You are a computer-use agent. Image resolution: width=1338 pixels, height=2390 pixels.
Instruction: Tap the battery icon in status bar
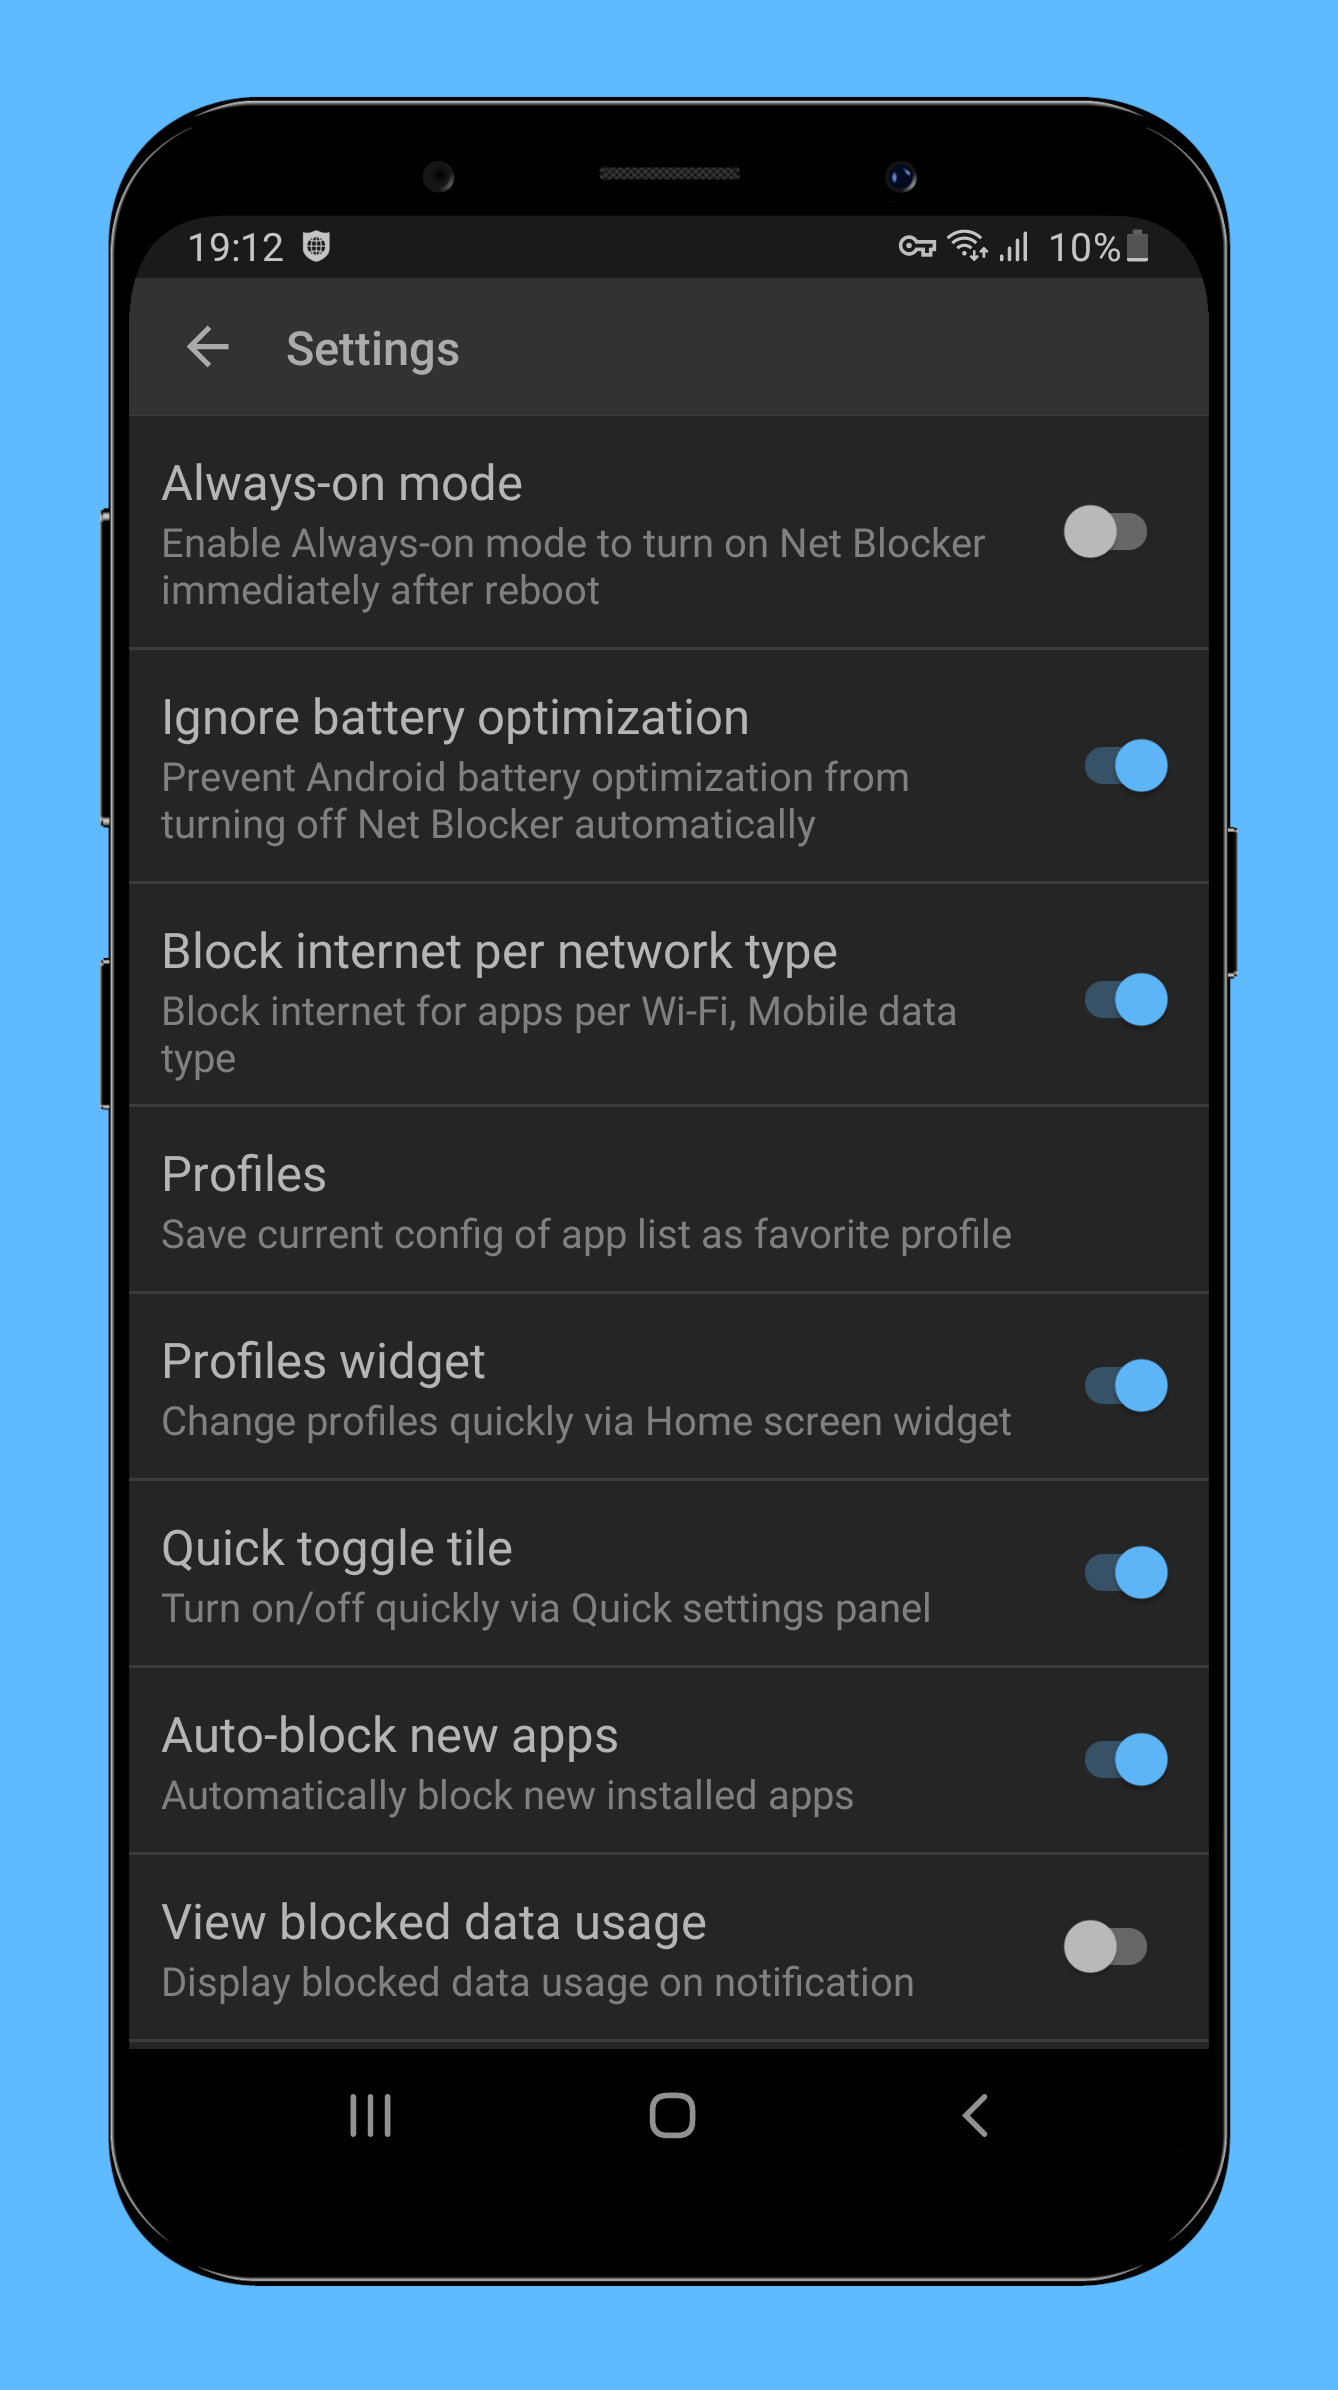pos(1138,246)
